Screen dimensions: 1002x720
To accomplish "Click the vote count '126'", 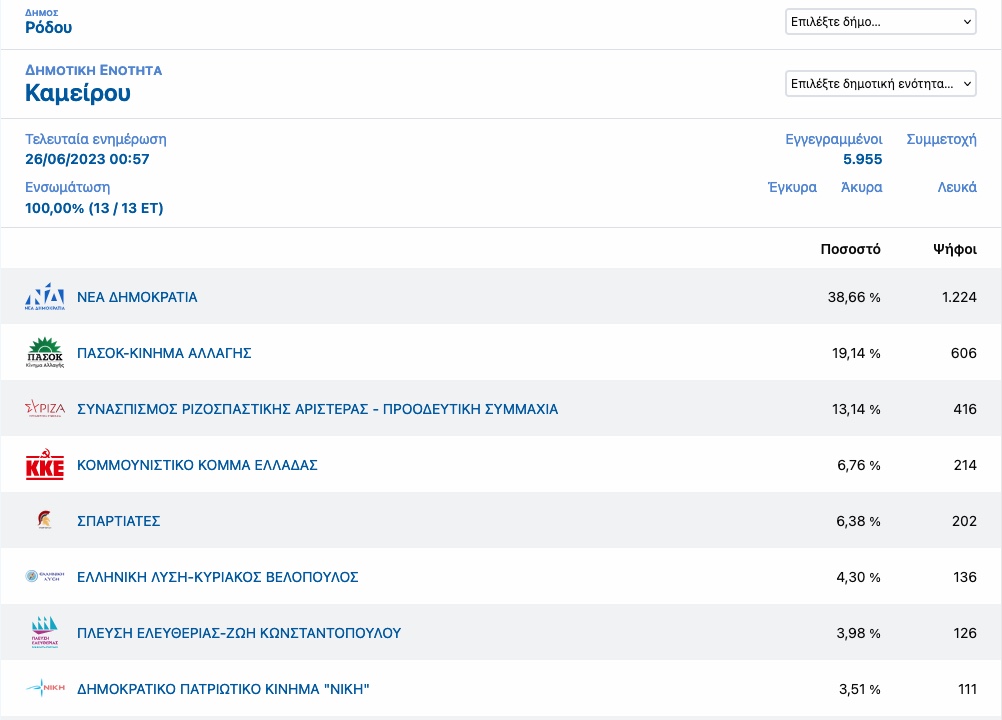I will (x=965, y=633).
